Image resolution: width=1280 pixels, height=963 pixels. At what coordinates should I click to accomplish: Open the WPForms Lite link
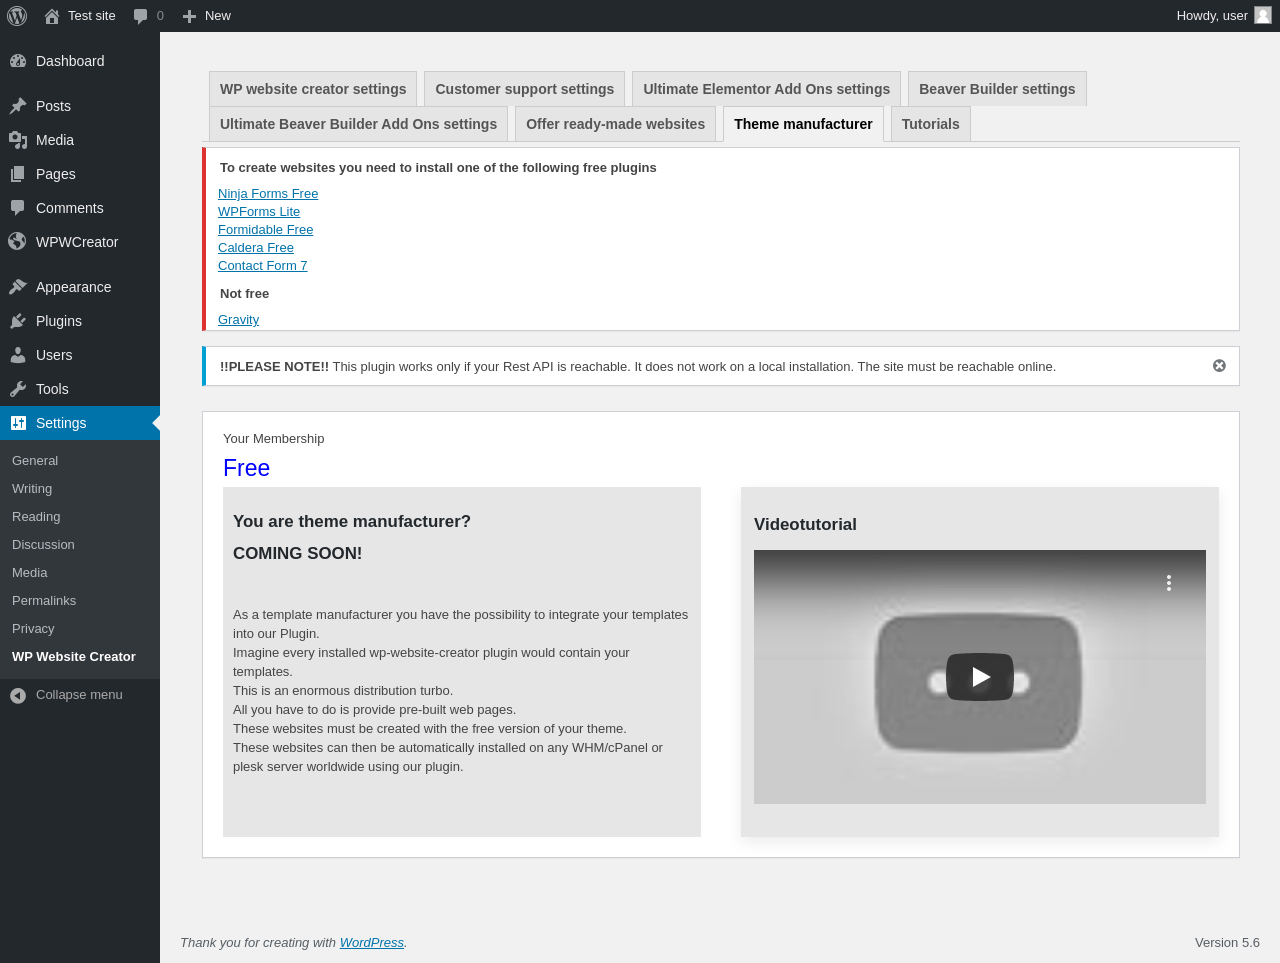259,212
